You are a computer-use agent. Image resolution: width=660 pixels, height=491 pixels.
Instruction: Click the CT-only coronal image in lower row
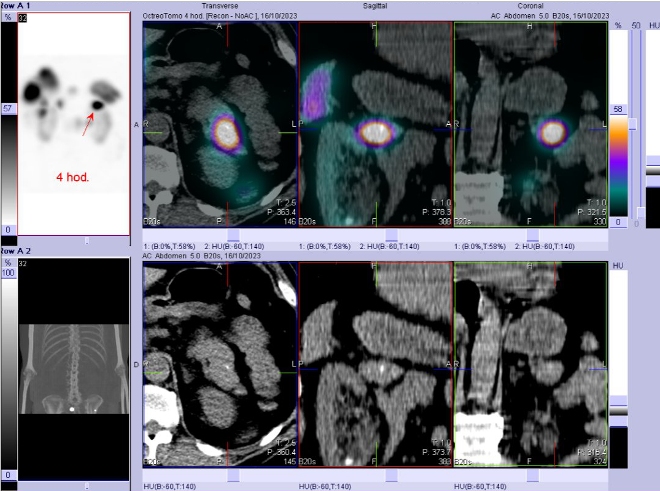pyautogui.click(x=531, y=365)
